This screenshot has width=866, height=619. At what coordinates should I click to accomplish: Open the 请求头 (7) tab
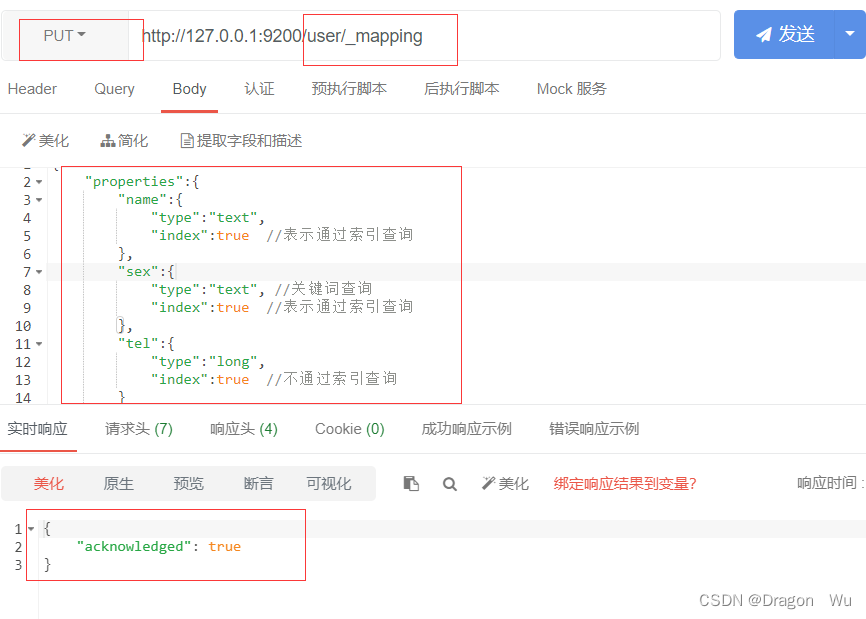click(139, 429)
